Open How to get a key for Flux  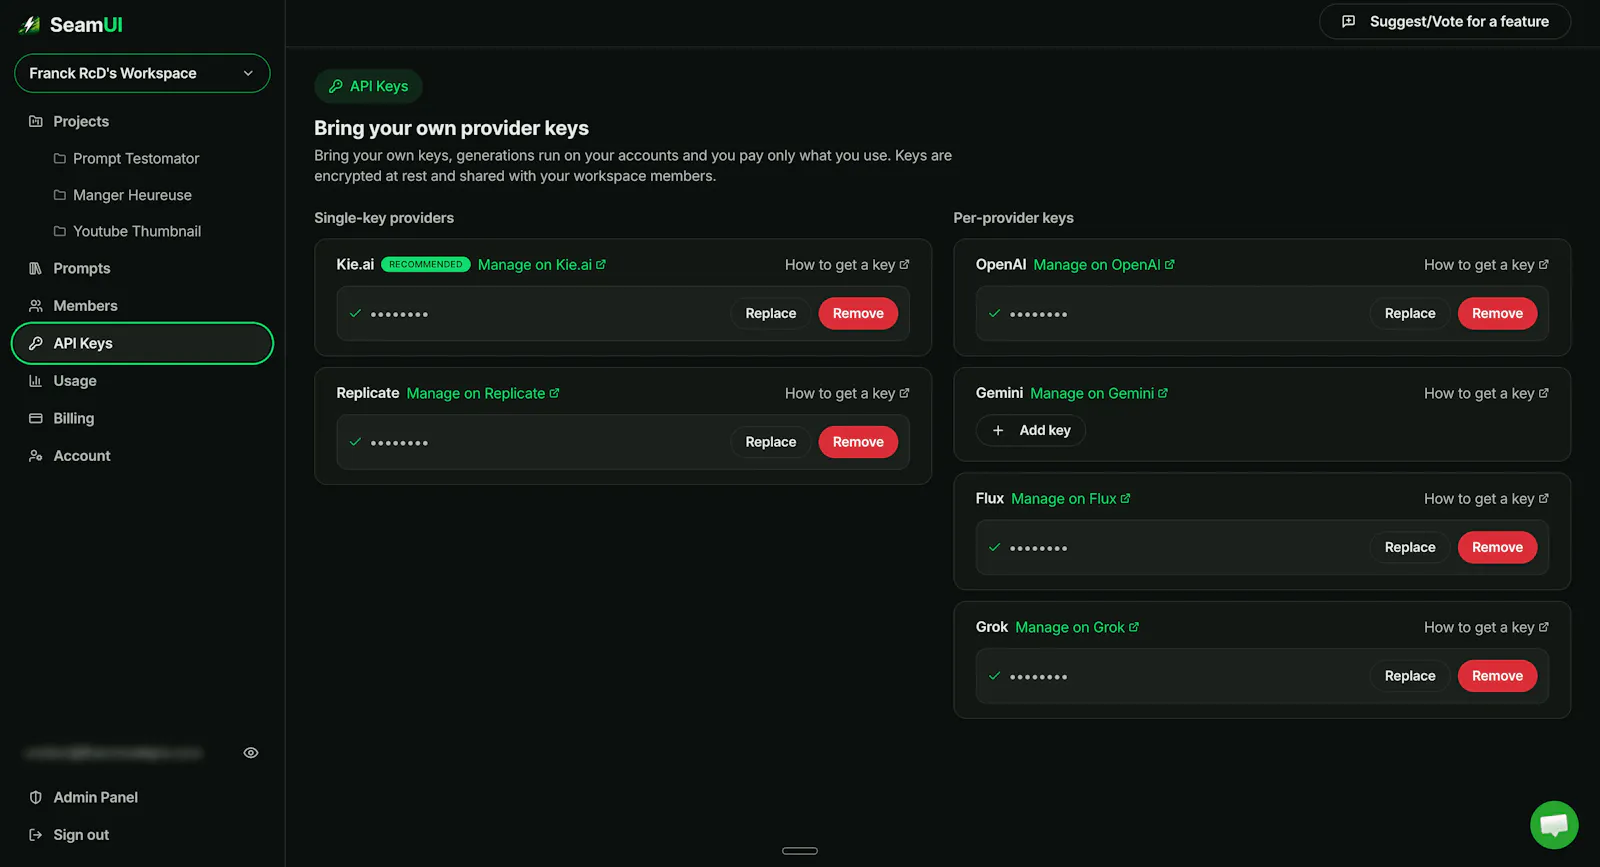(1487, 498)
